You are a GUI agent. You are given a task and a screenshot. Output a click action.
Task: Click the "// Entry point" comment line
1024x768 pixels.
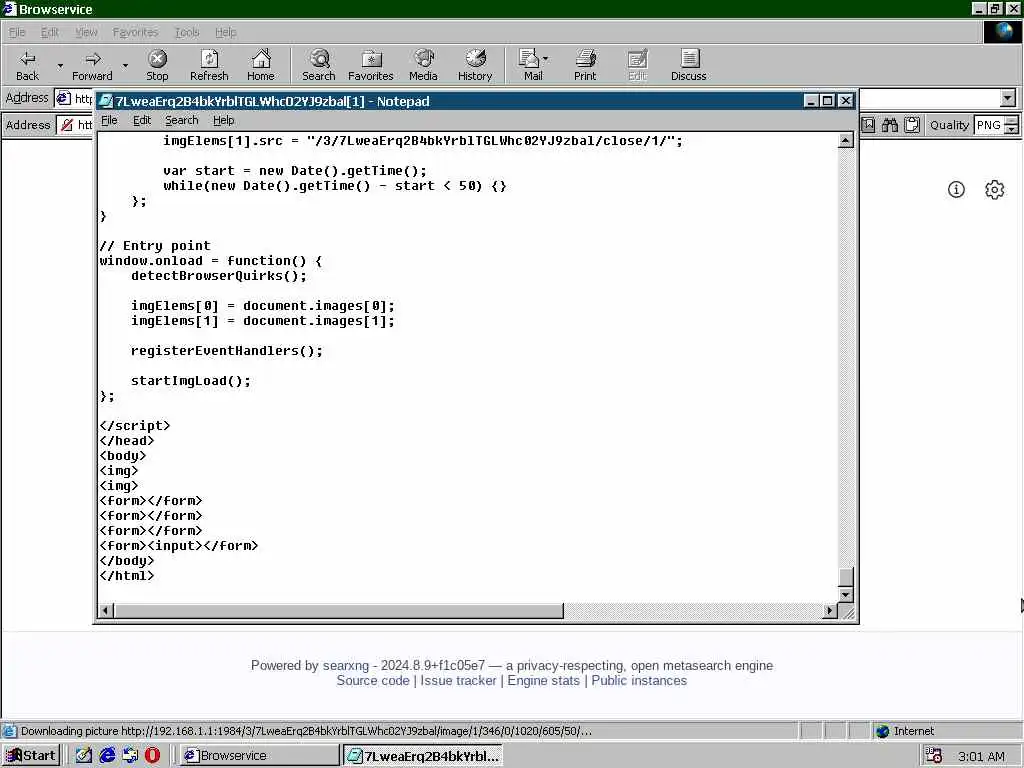coord(155,246)
